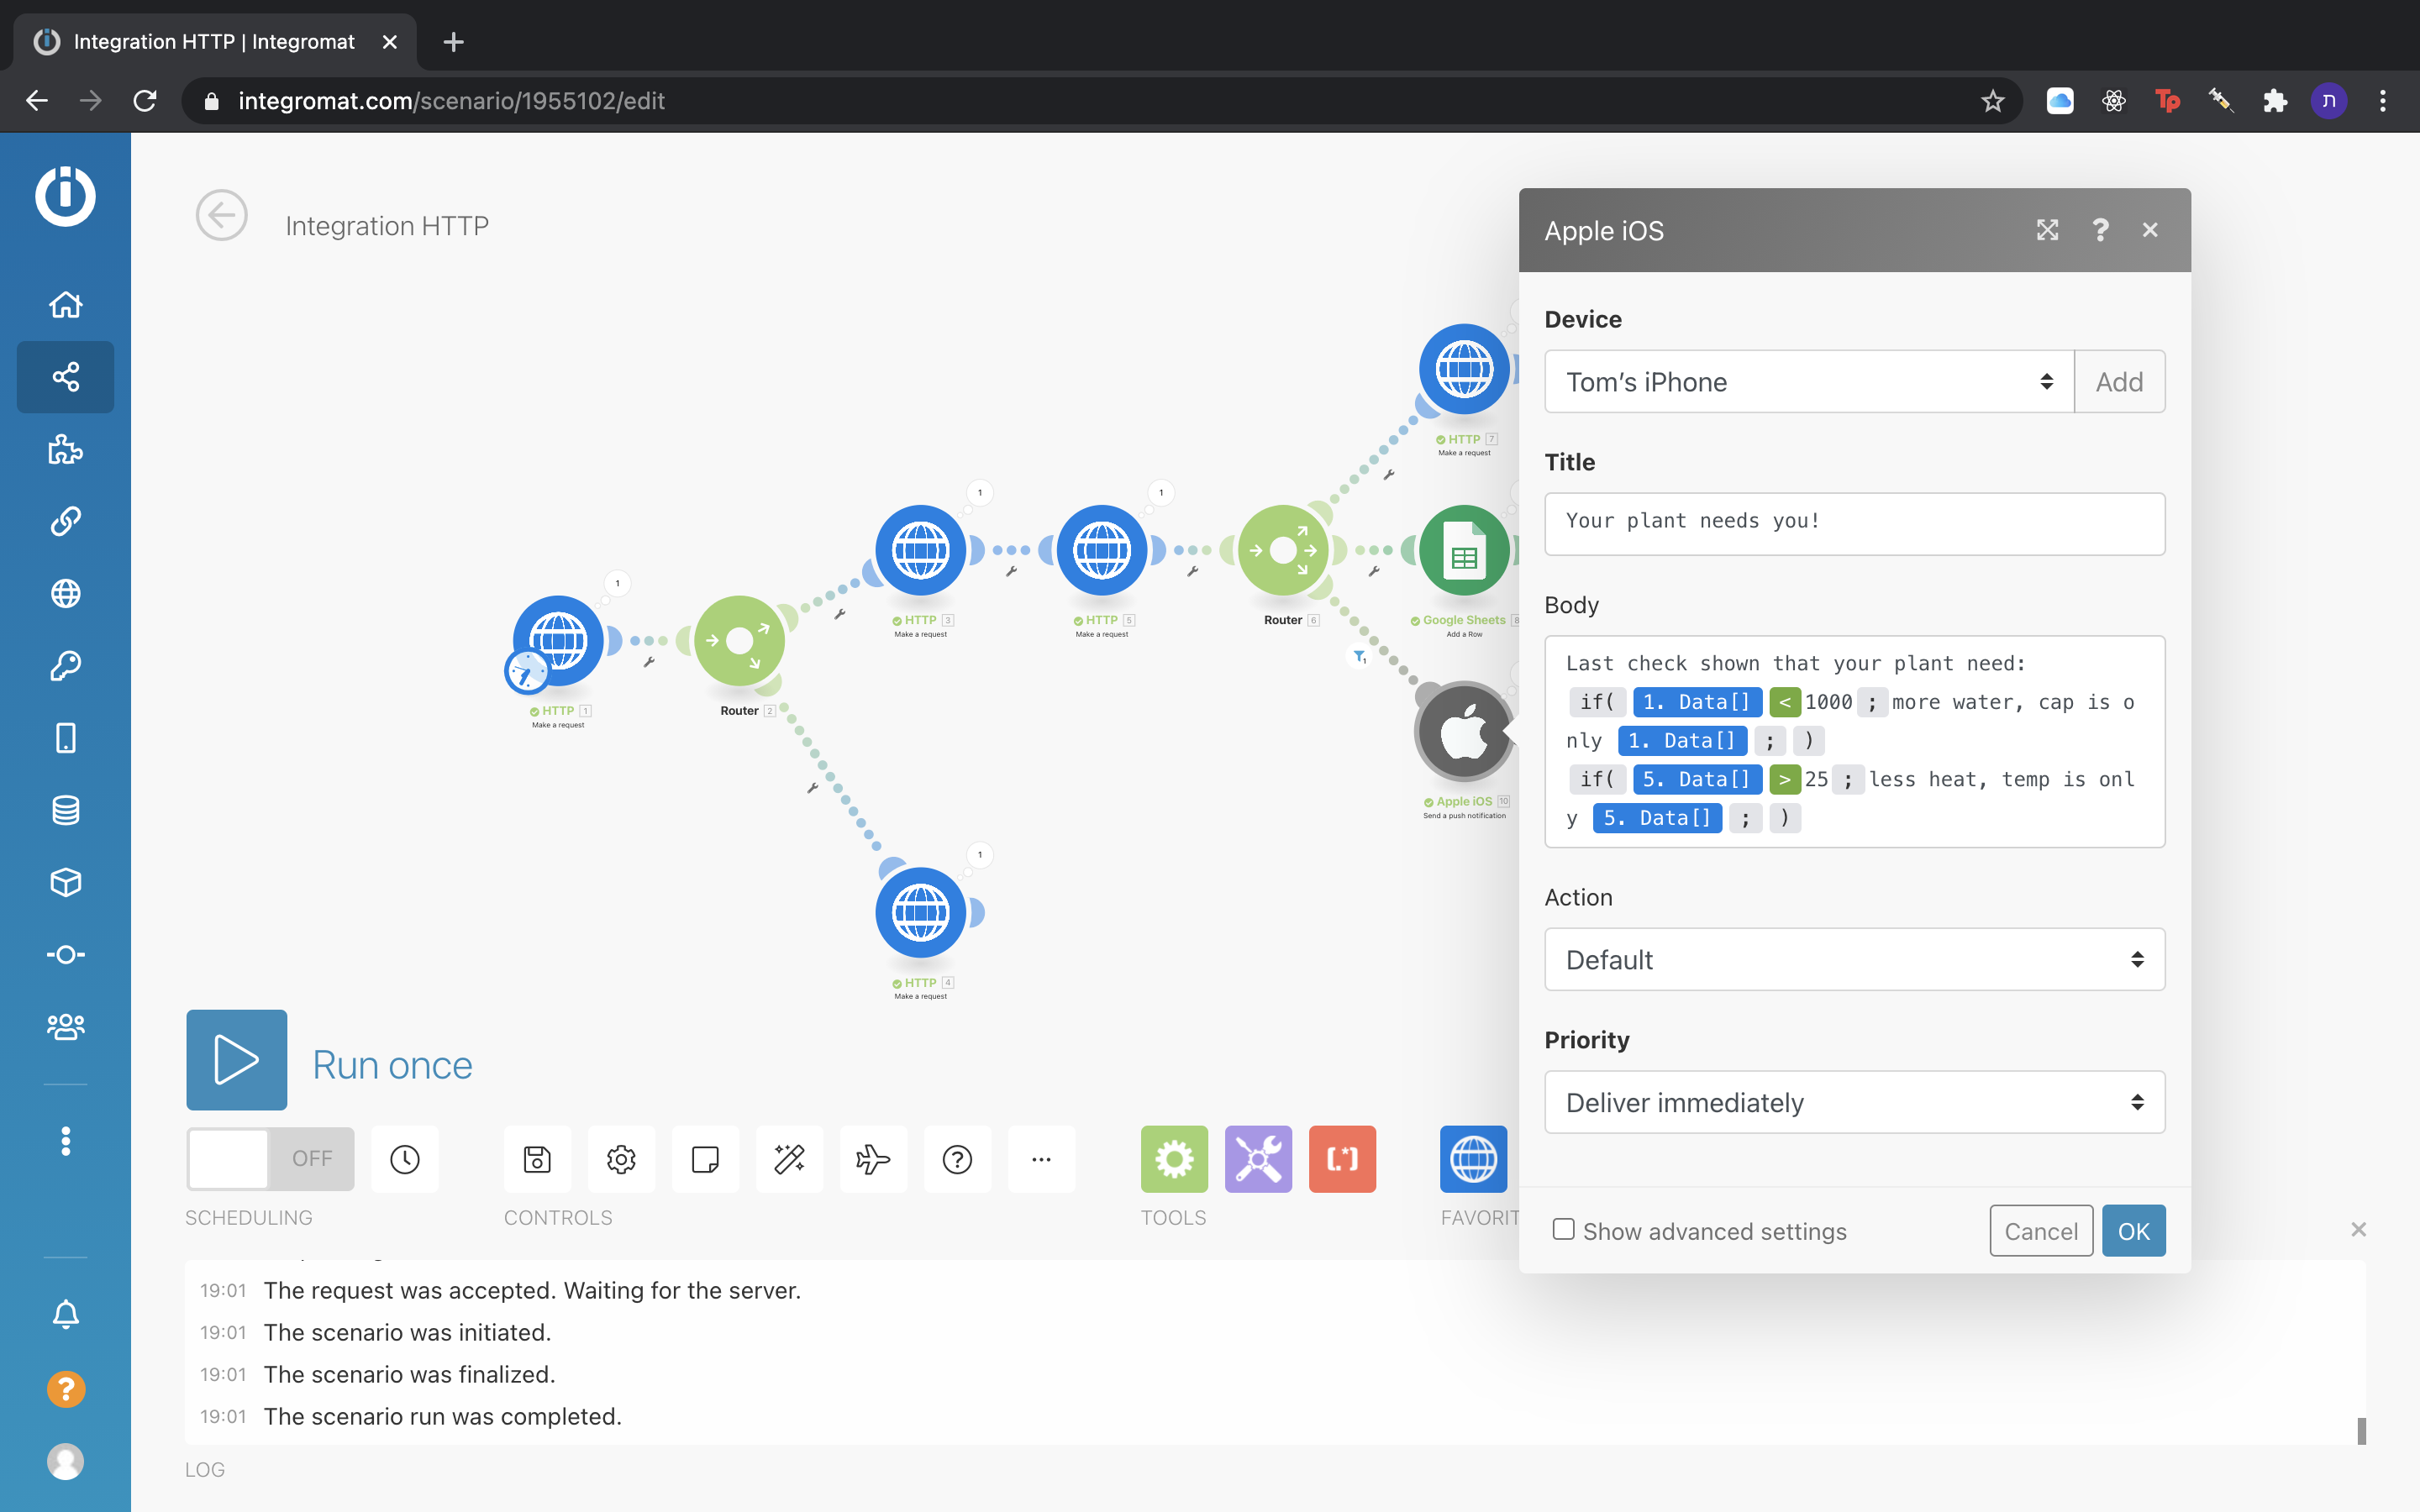Open the purple Tools wrench icon
The width and height of the screenshot is (2420, 1512).
coord(1258,1158)
